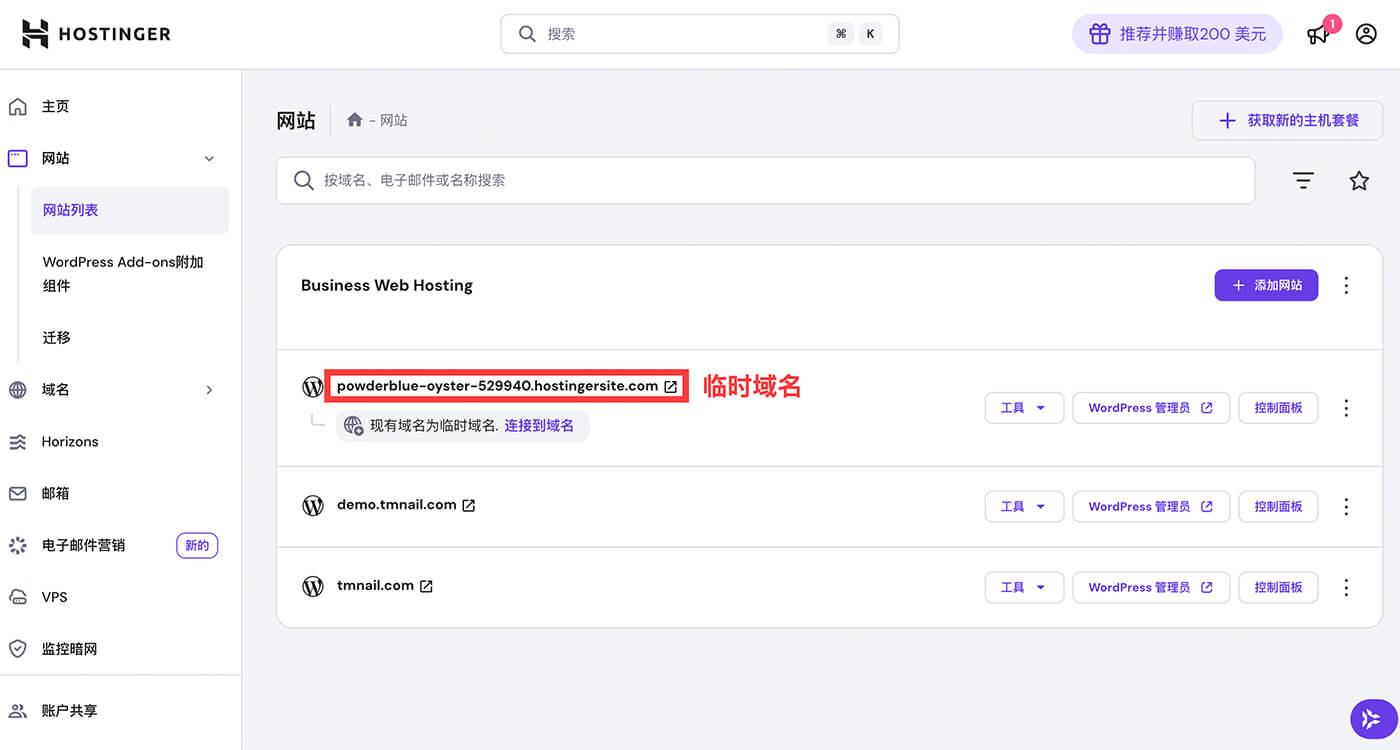
Task: Click demo.tmnail.com domain text
Action: [x=397, y=505]
